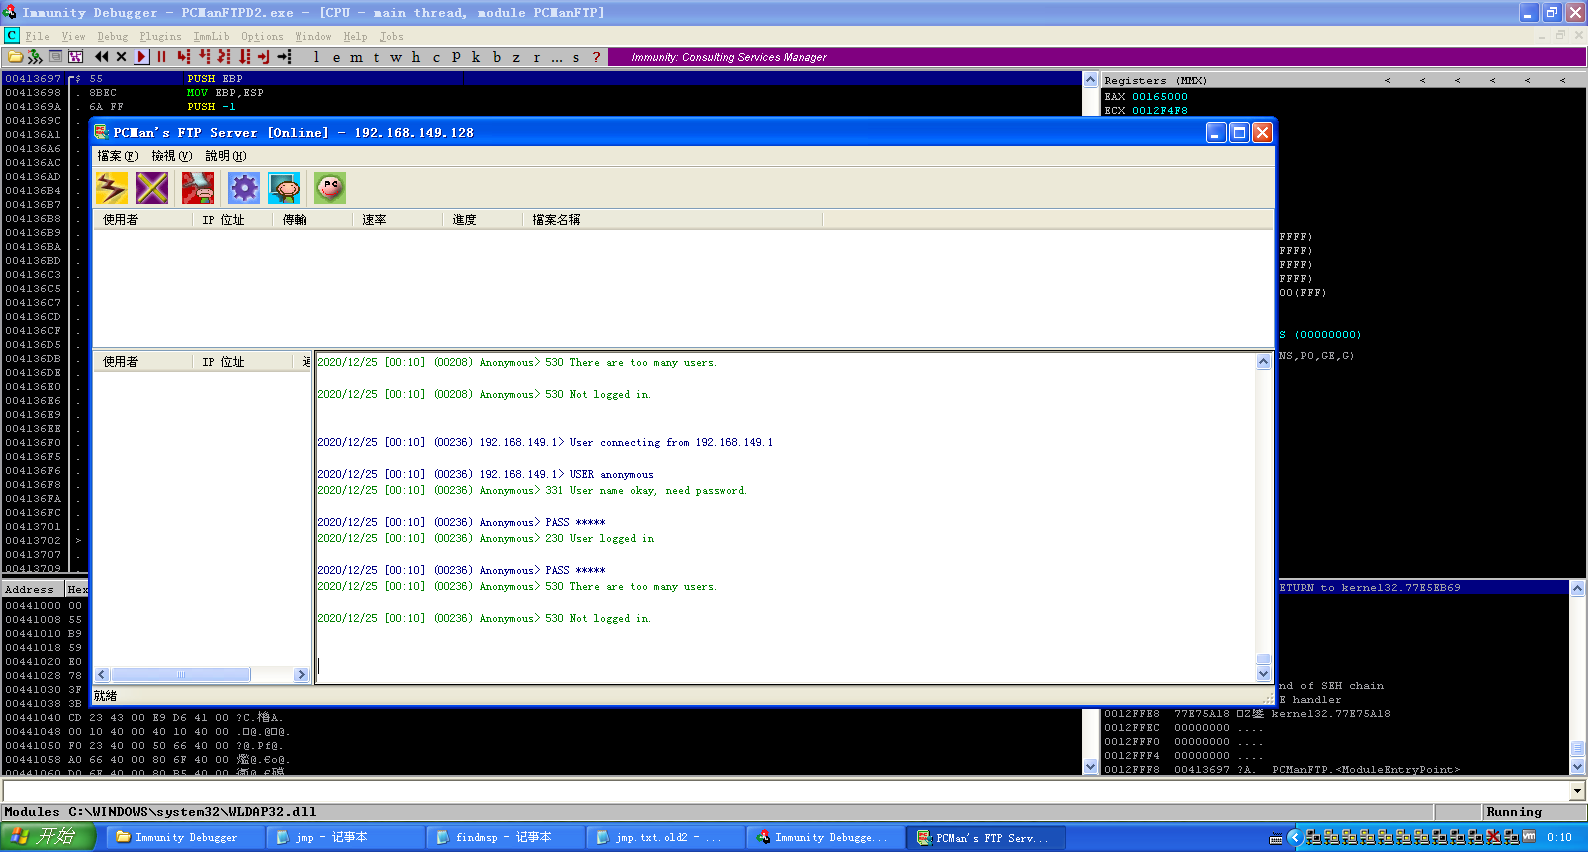Show executable modules with the e button

point(336,57)
